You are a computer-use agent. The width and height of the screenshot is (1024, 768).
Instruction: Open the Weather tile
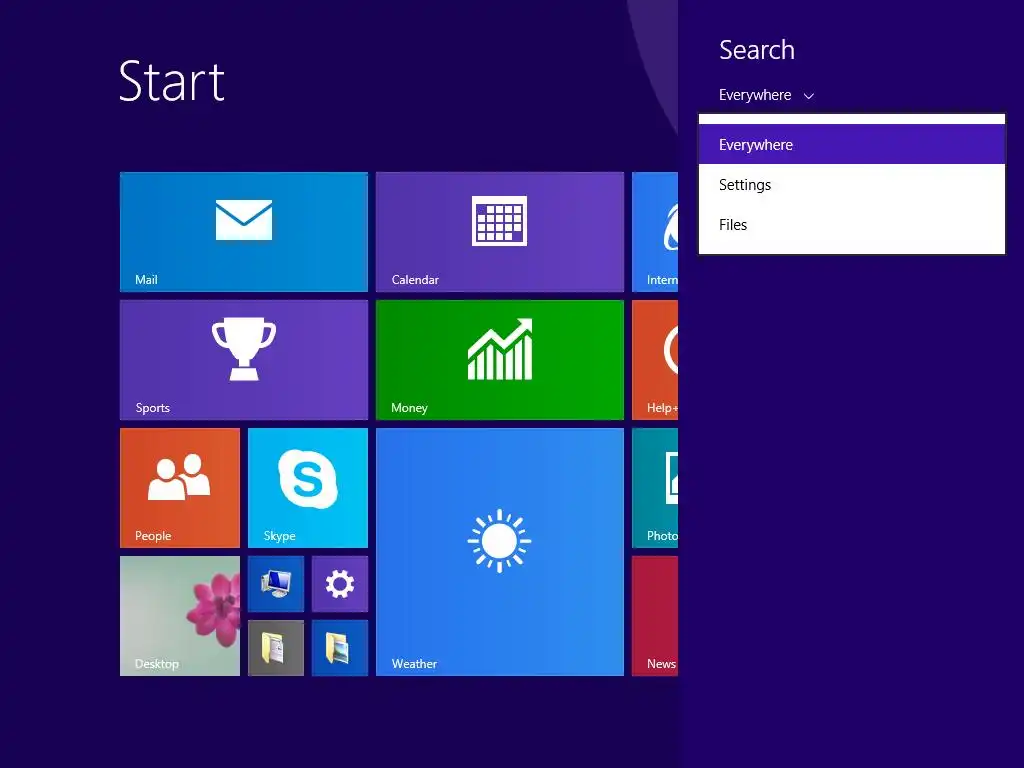[500, 552]
